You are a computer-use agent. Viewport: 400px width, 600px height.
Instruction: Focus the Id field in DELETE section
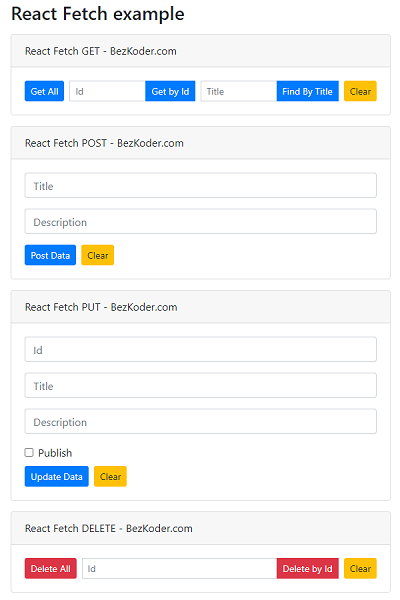coord(180,569)
